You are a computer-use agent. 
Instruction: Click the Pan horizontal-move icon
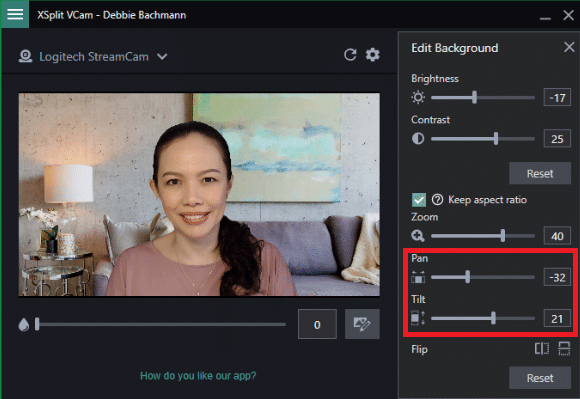(x=418, y=277)
